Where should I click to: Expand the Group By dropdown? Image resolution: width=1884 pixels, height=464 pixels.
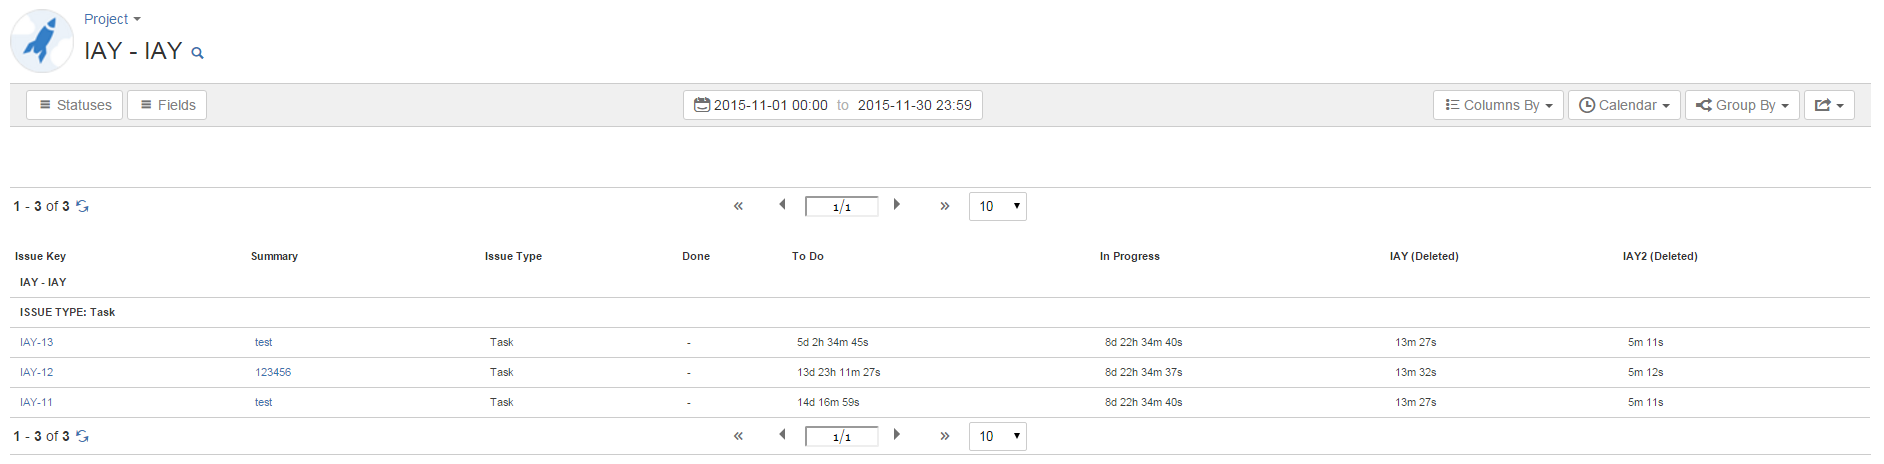[x=1741, y=105]
